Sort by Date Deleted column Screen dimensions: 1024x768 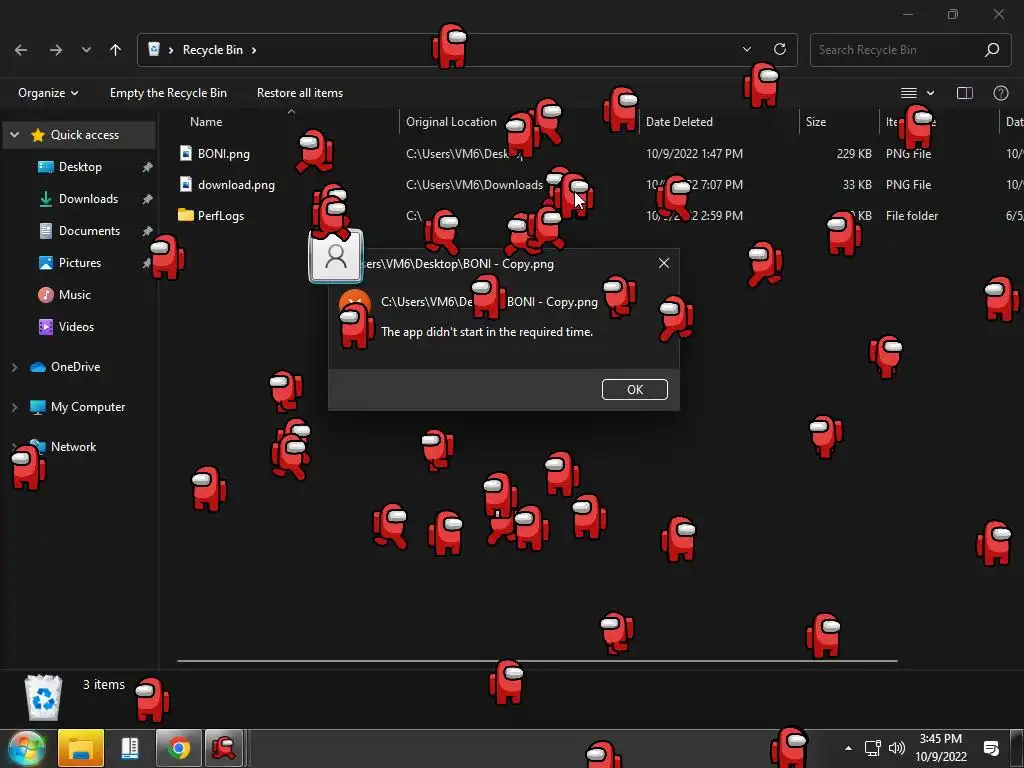click(679, 121)
